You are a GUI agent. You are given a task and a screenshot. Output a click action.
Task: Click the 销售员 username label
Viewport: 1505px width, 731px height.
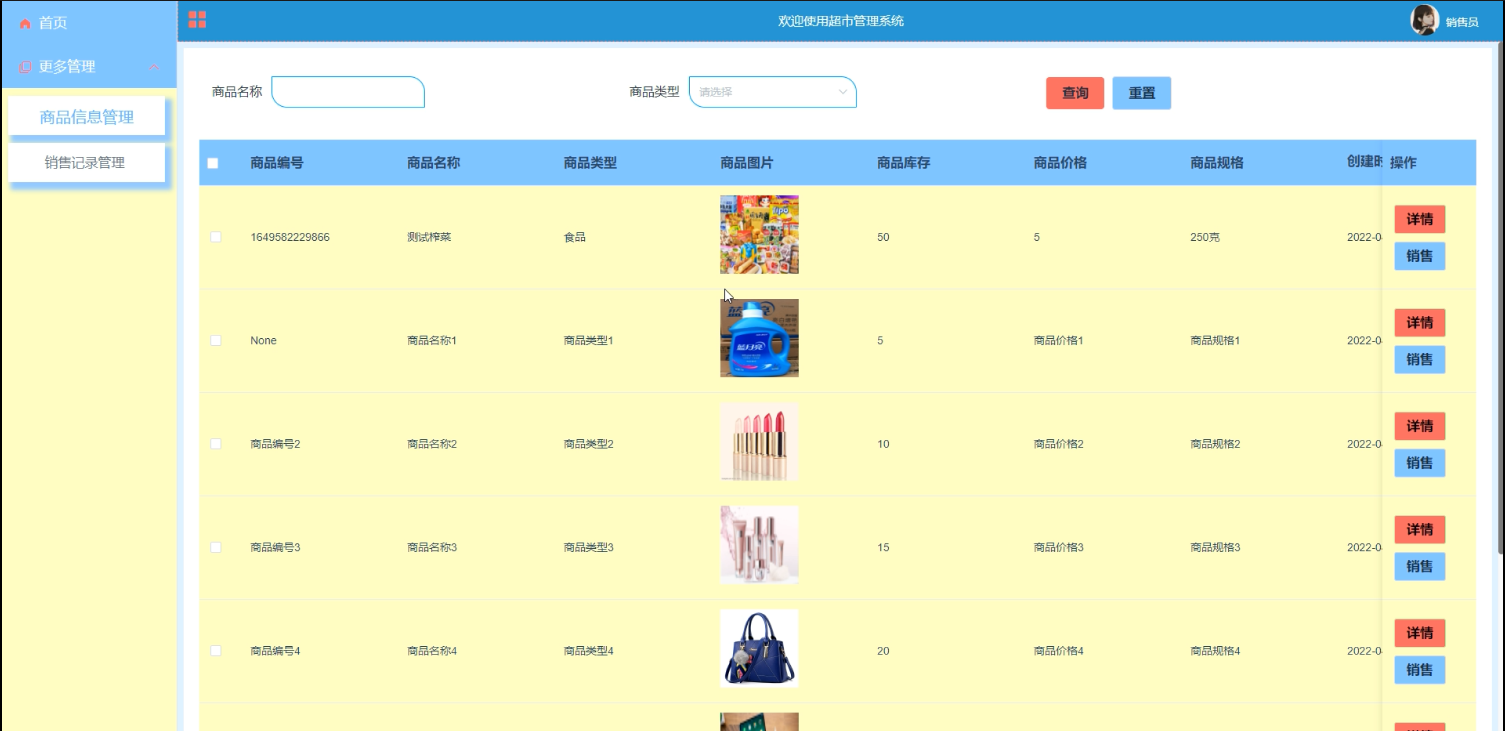tap(1462, 22)
